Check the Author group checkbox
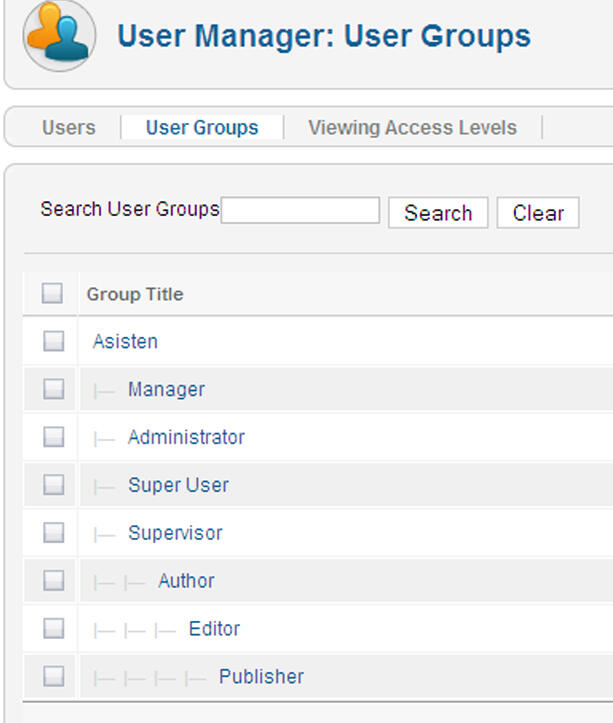613x723 pixels. 54,581
